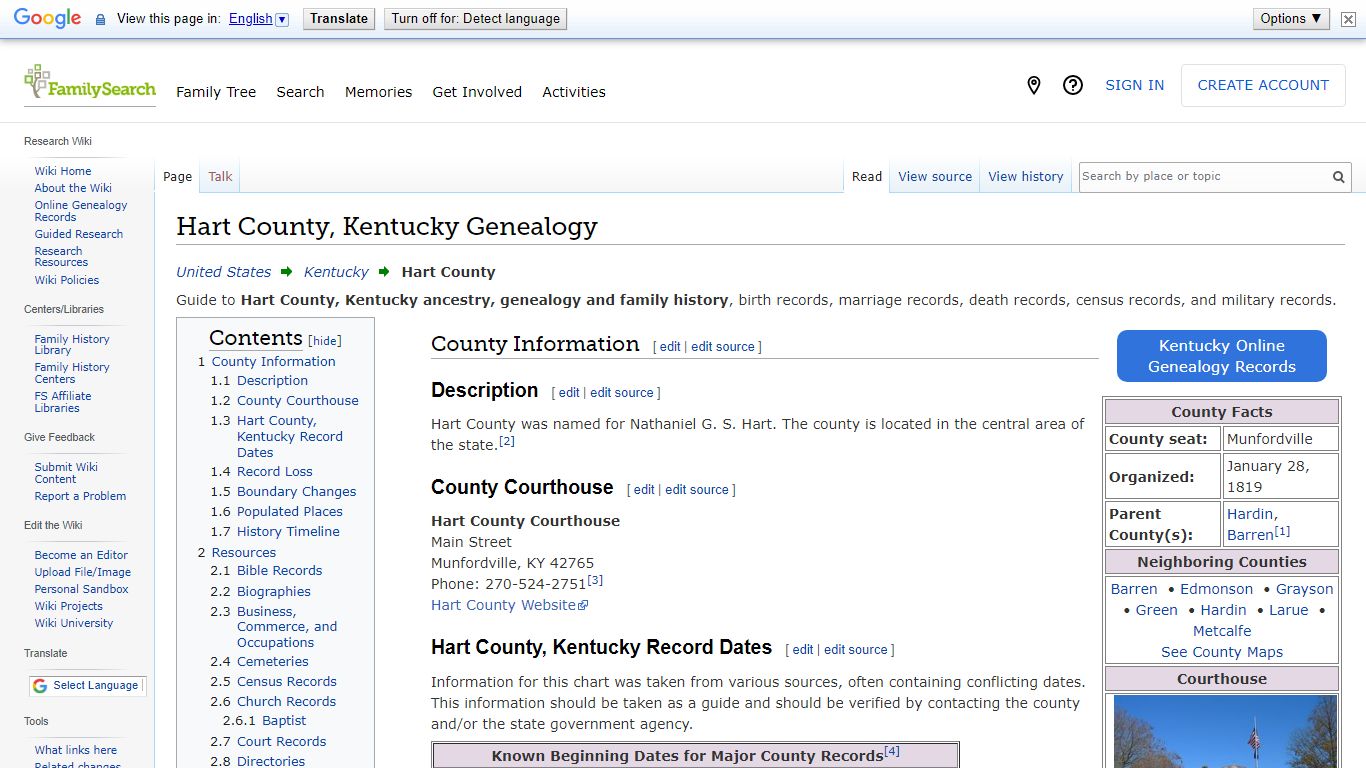The image size is (1366, 768).
Task: Open the Search menu
Action: coord(300,92)
